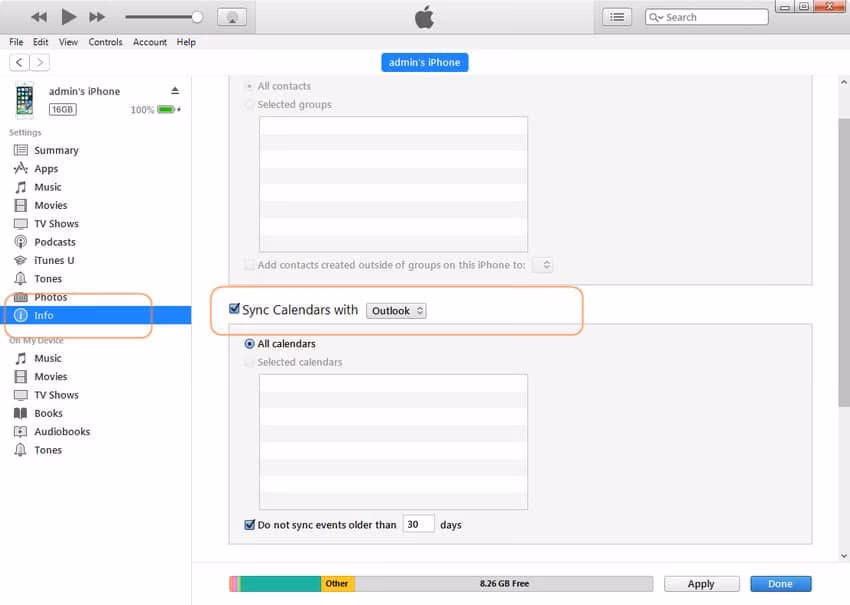Viewport: 850px width, 605px height.
Task: Open the Controls menu
Action: click(105, 42)
